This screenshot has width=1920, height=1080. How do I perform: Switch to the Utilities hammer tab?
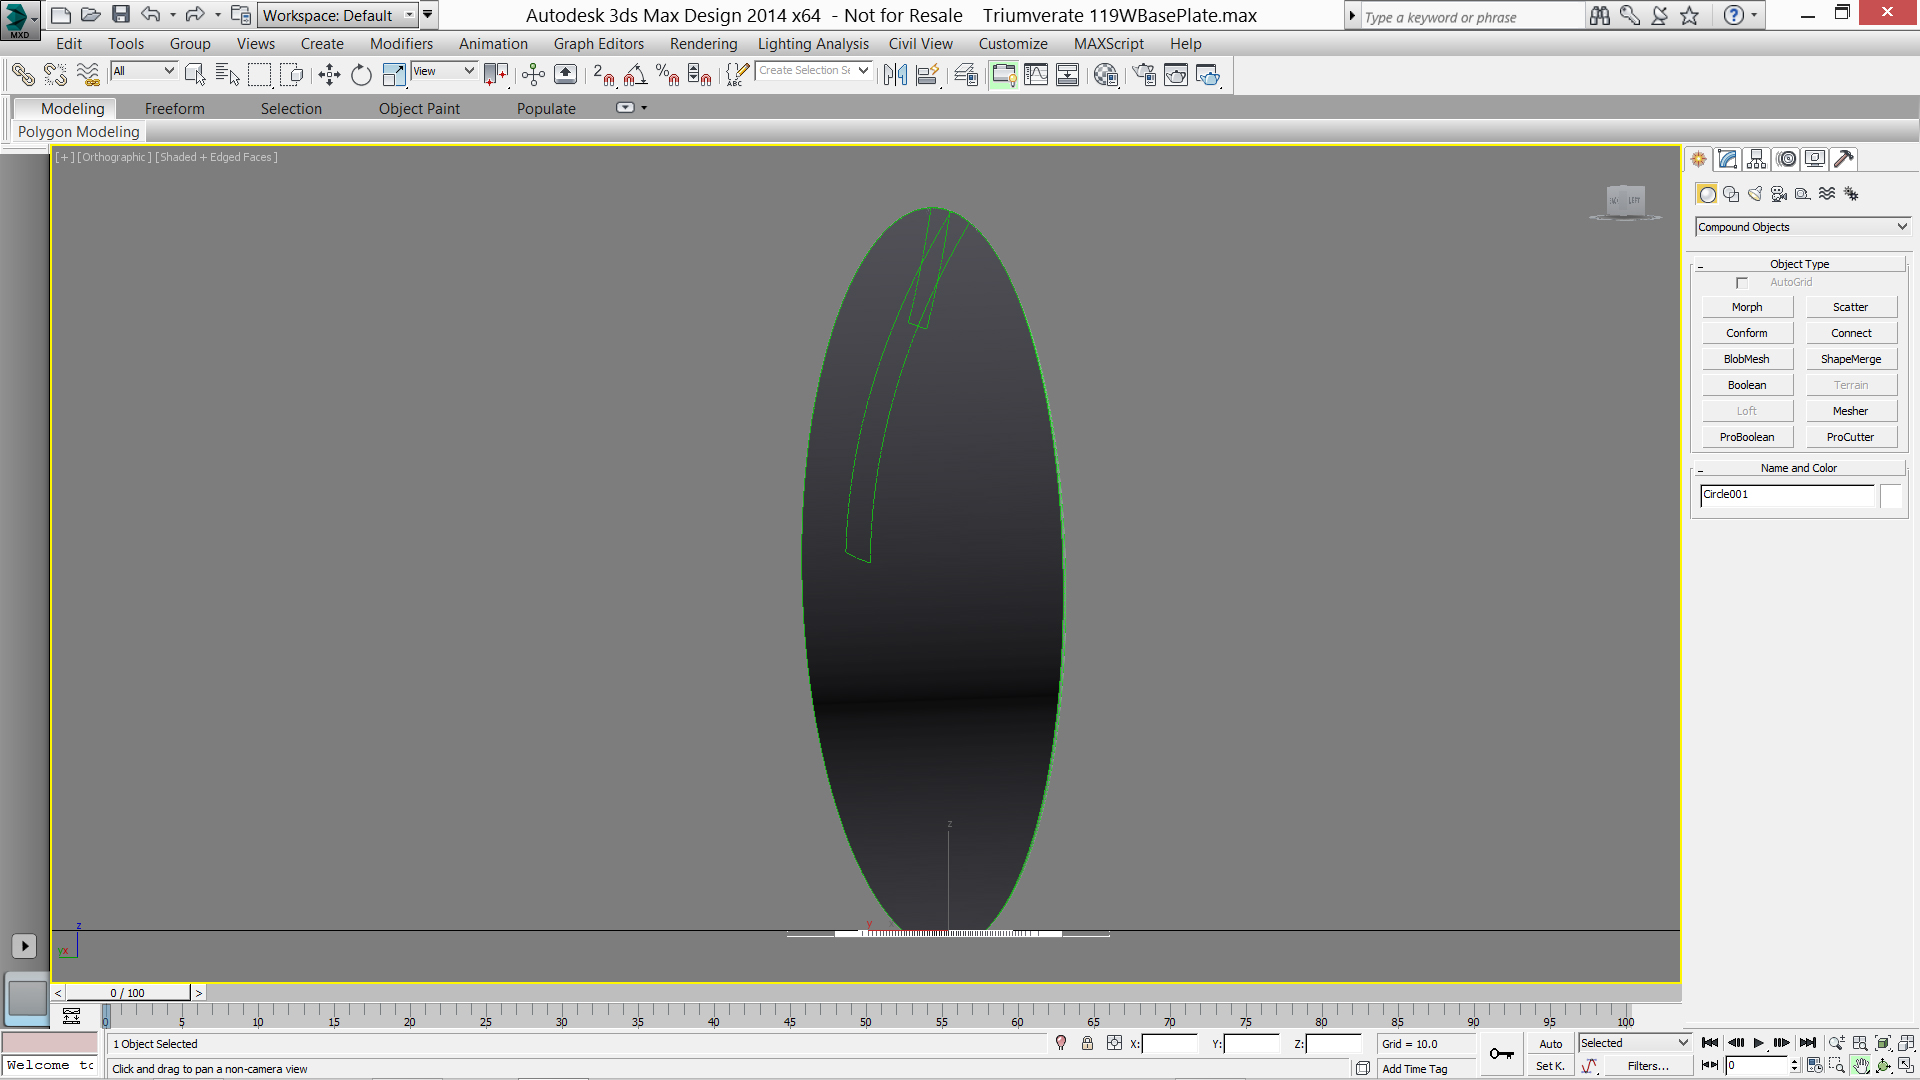click(1844, 159)
